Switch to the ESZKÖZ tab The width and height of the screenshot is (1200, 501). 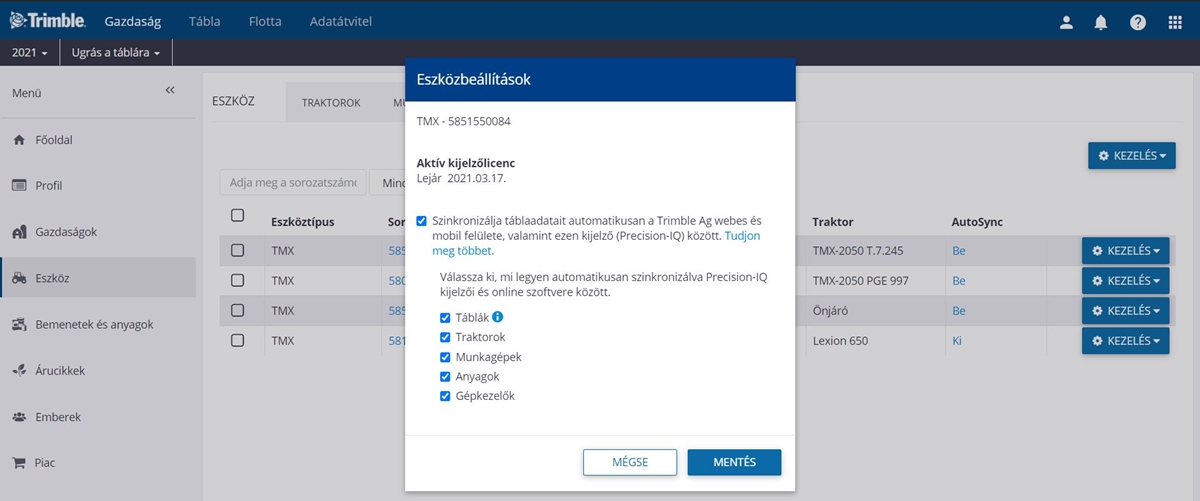(x=234, y=101)
